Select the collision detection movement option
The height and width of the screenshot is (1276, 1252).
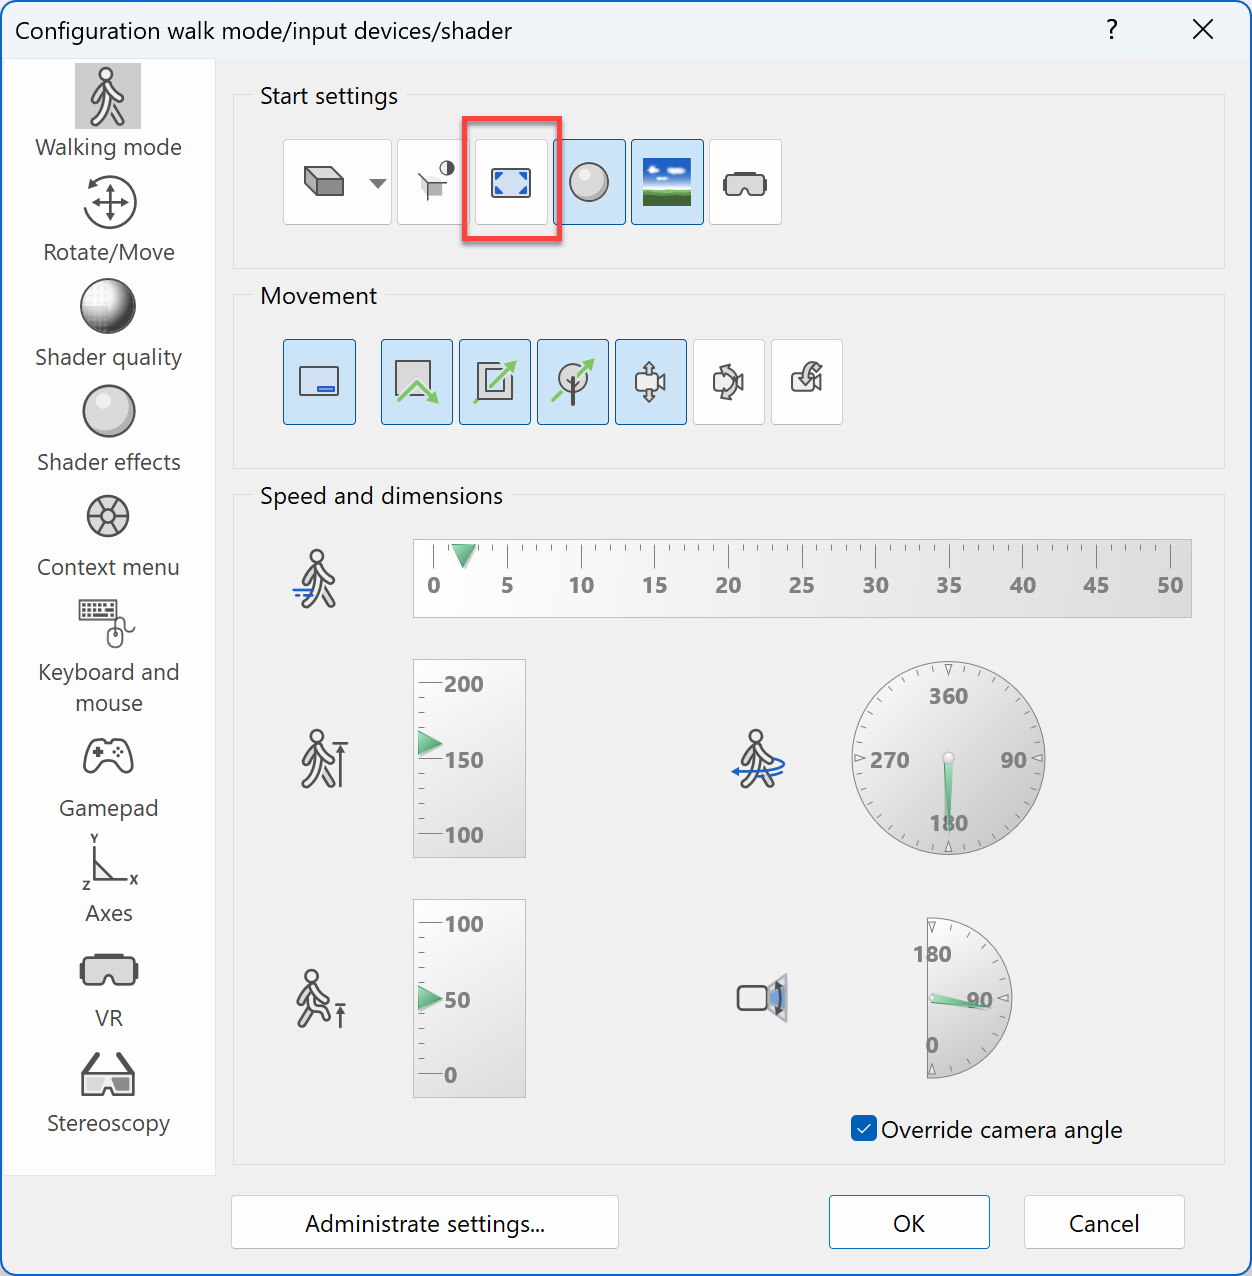click(x=319, y=382)
